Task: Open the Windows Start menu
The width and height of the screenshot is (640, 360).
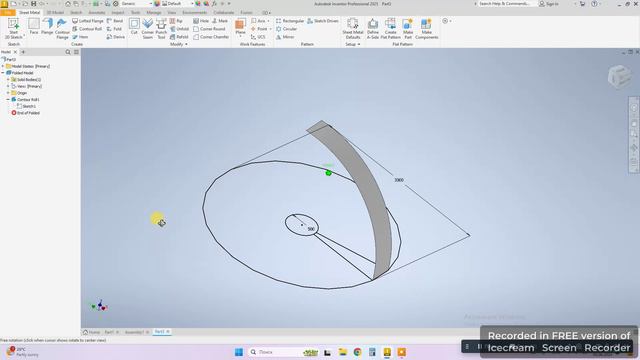Action: [x=239, y=352]
